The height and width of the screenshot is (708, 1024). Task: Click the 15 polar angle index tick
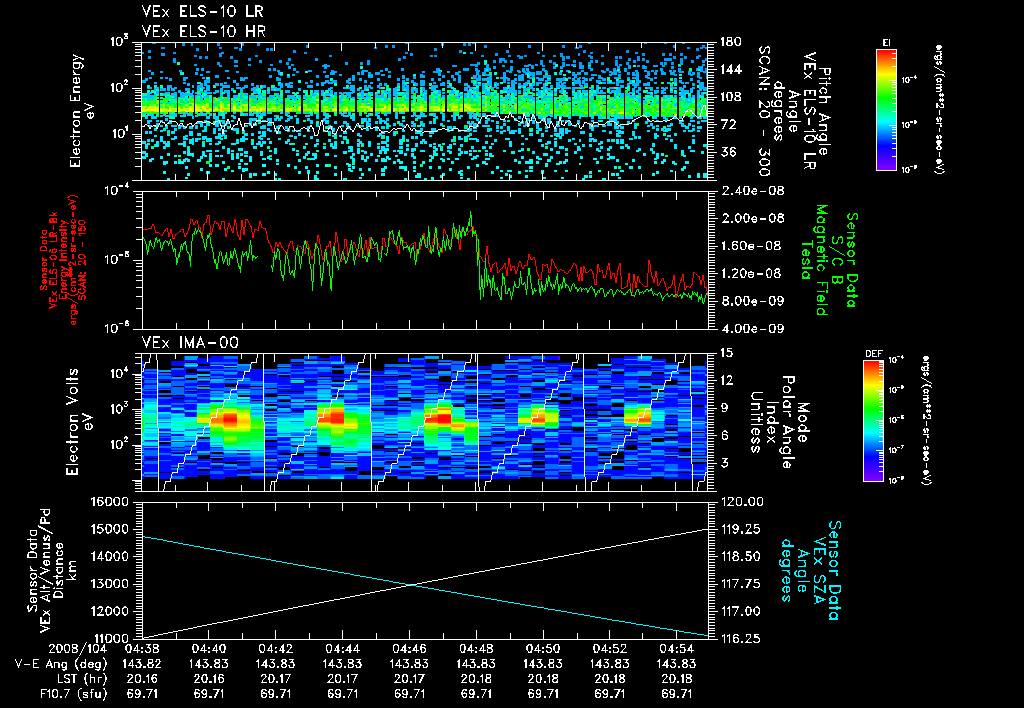coord(727,353)
